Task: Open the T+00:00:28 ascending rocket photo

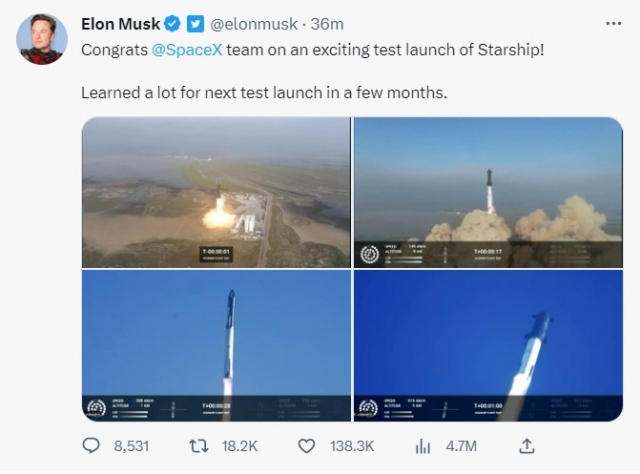Action: pos(216,345)
